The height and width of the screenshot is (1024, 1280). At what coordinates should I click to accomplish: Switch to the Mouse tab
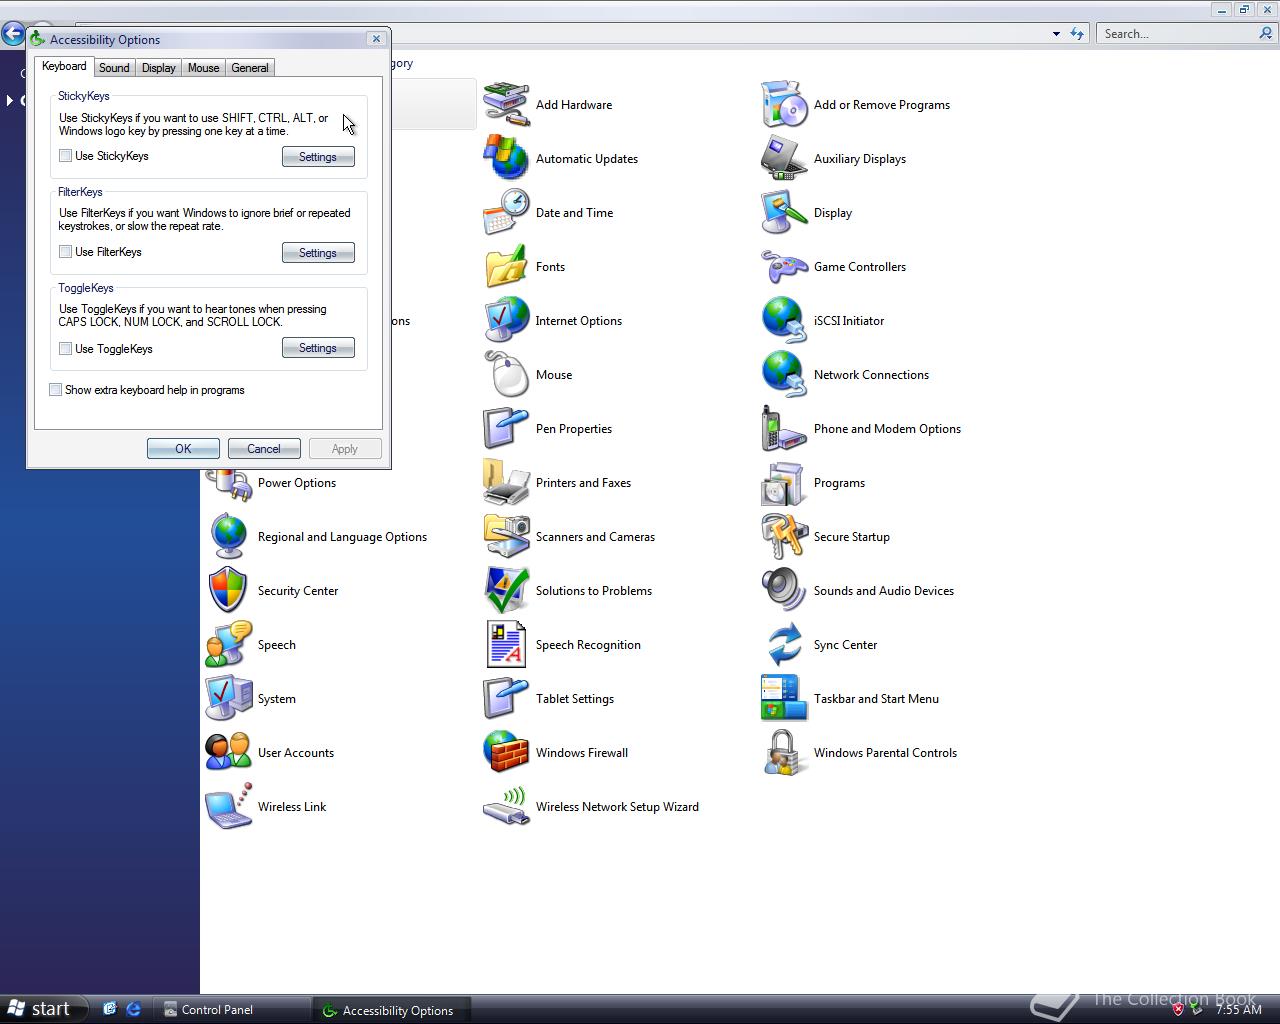point(203,68)
